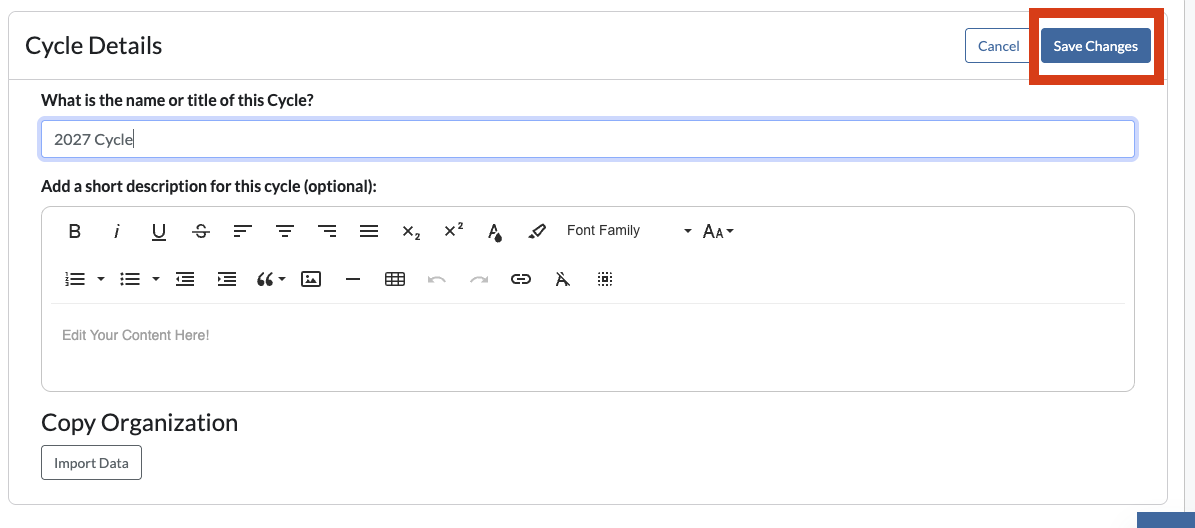Toggle bold formatting in the description editor
This screenshot has width=1195, height=528.
tap(75, 231)
